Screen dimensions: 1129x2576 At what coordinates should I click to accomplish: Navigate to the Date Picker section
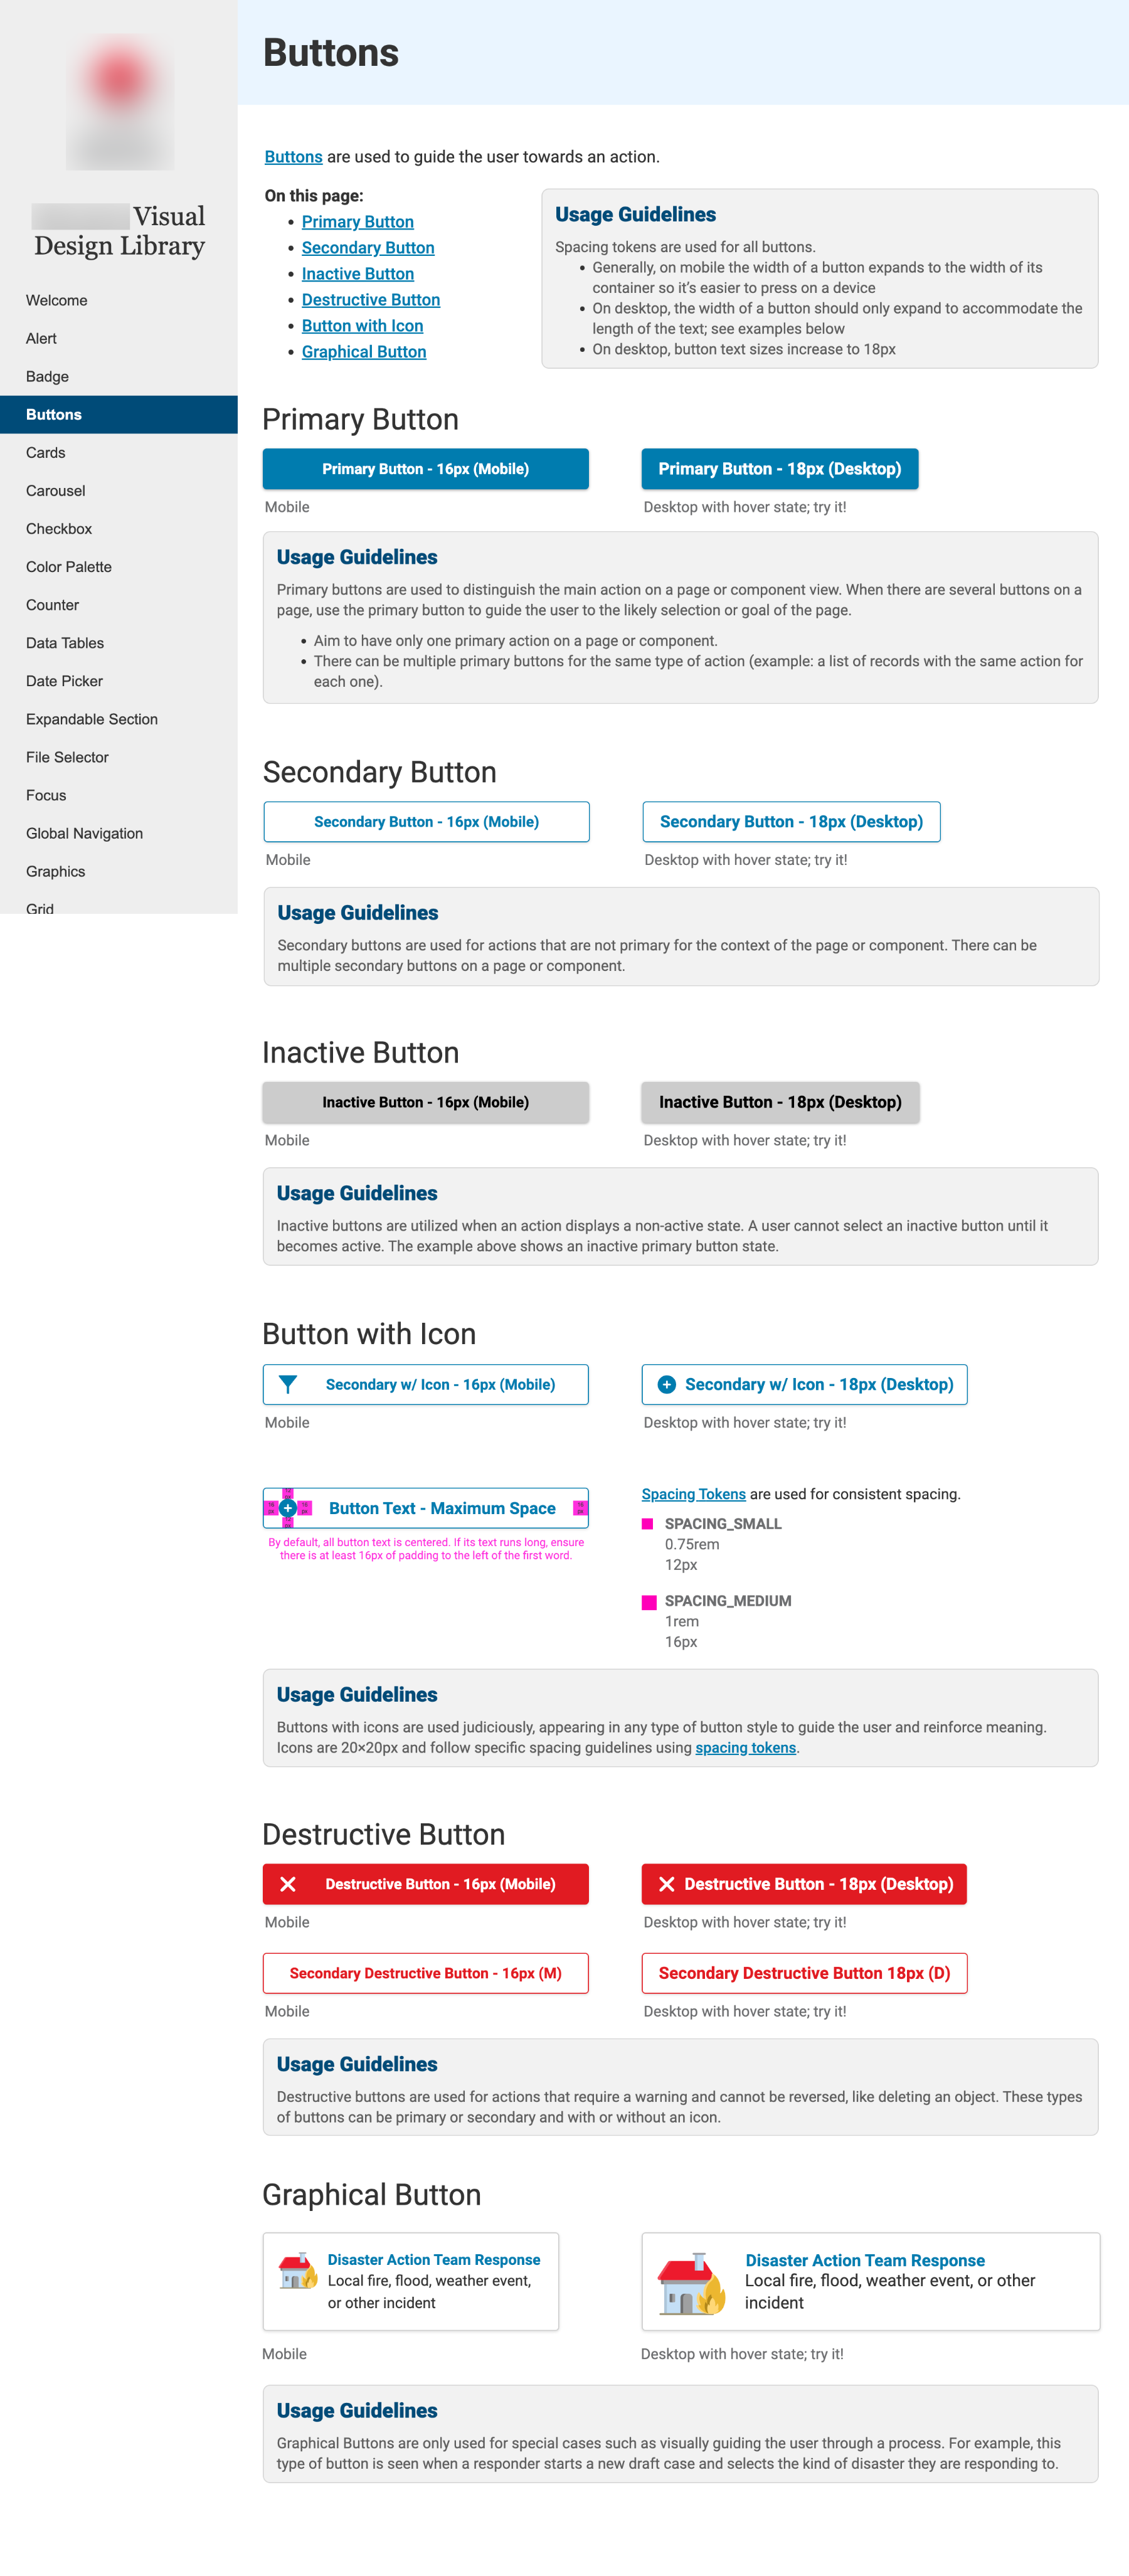coord(64,681)
